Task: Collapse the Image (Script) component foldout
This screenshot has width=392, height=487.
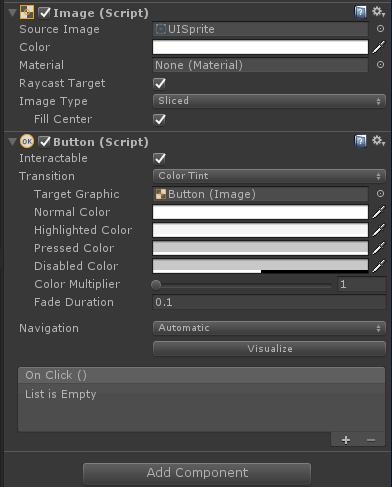Action: 13,13
